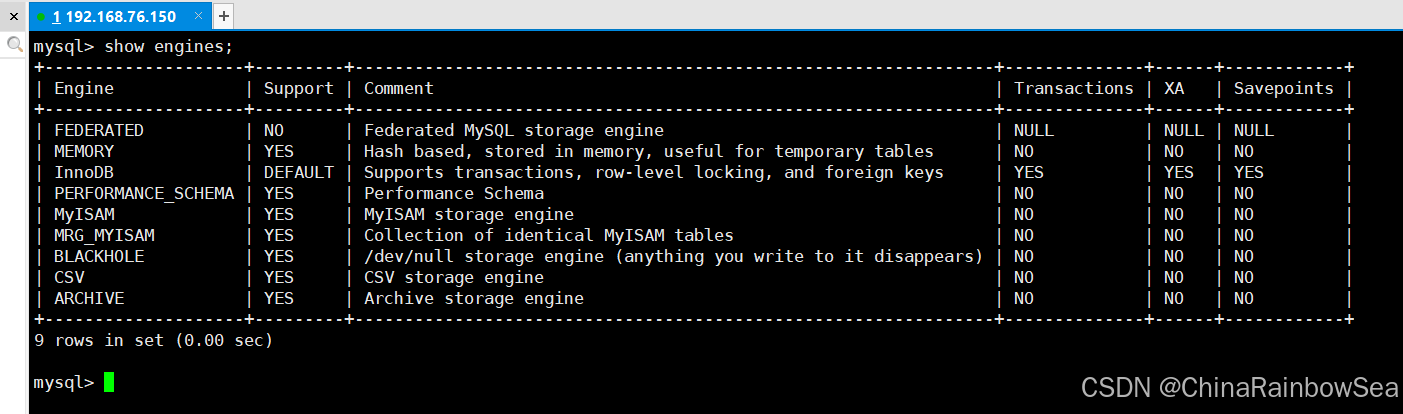
Task: Click the Comment column header
Action: click(398, 88)
